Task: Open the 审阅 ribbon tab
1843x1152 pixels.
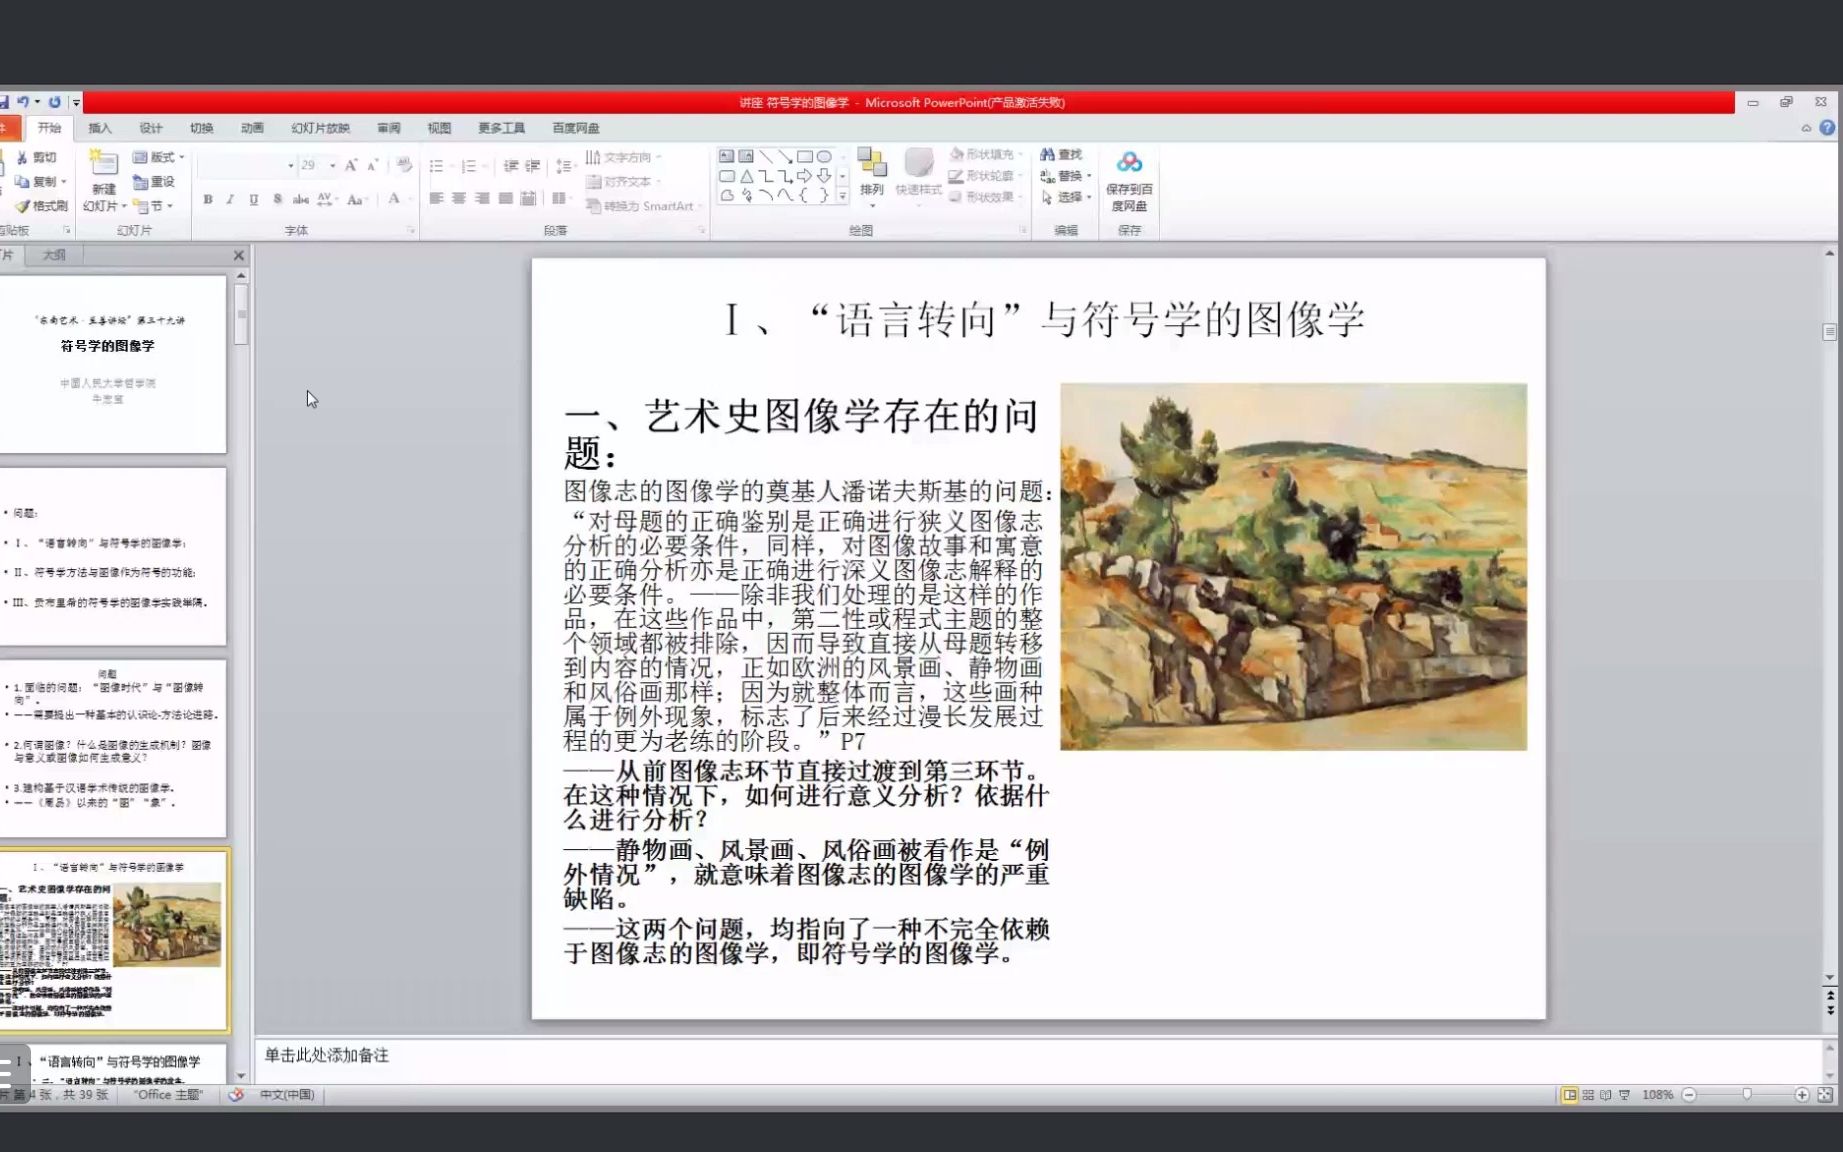Action: [389, 128]
